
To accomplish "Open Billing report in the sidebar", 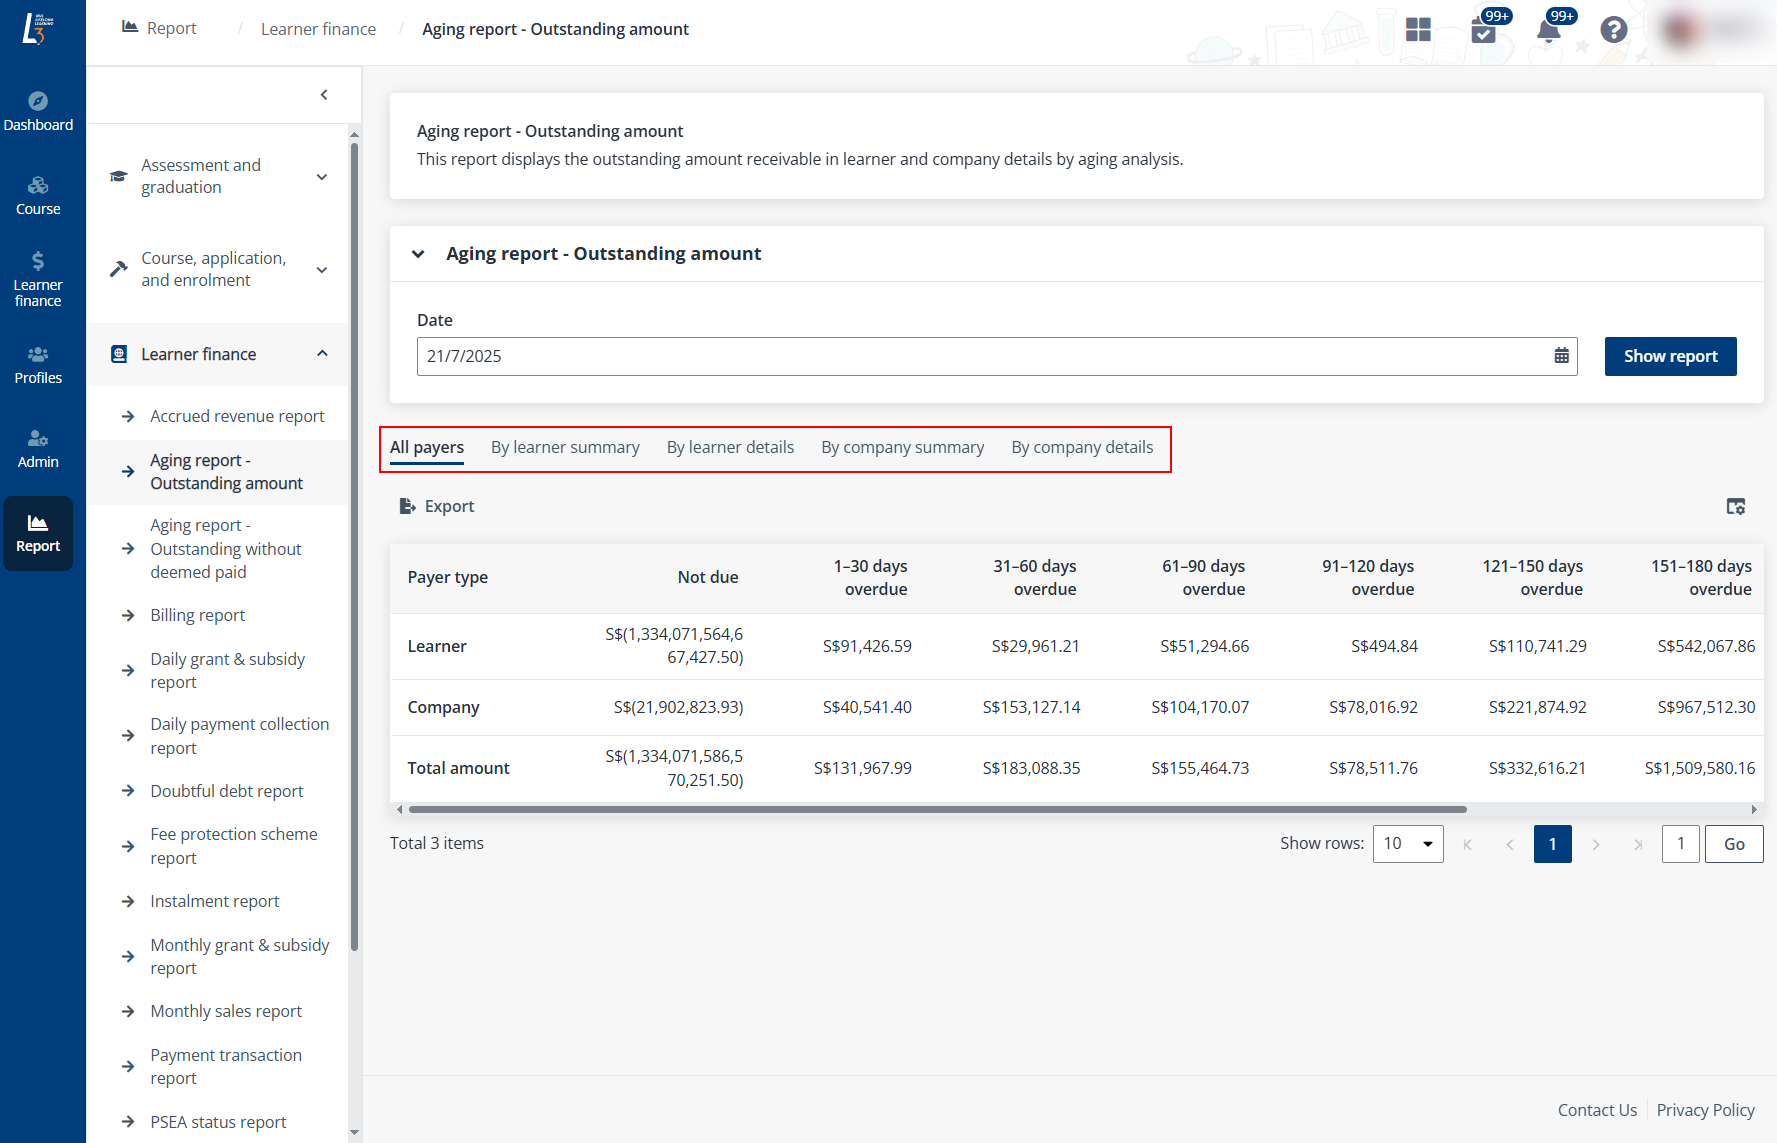I will (197, 615).
